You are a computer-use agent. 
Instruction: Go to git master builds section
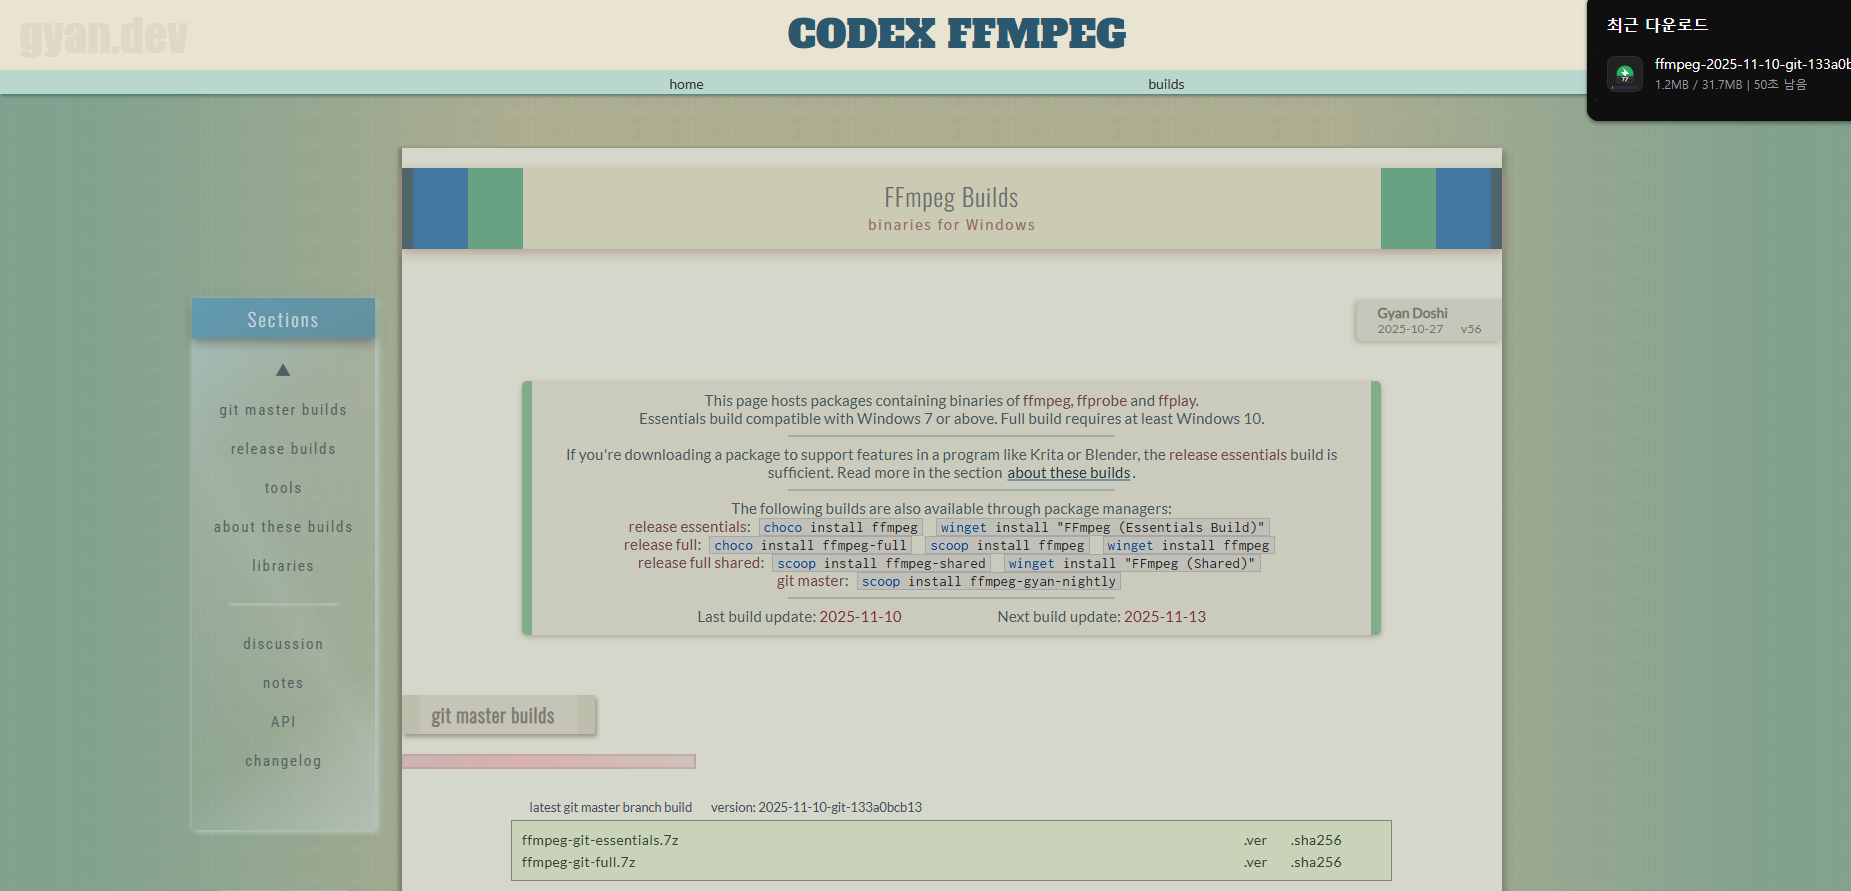[x=283, y=410]
